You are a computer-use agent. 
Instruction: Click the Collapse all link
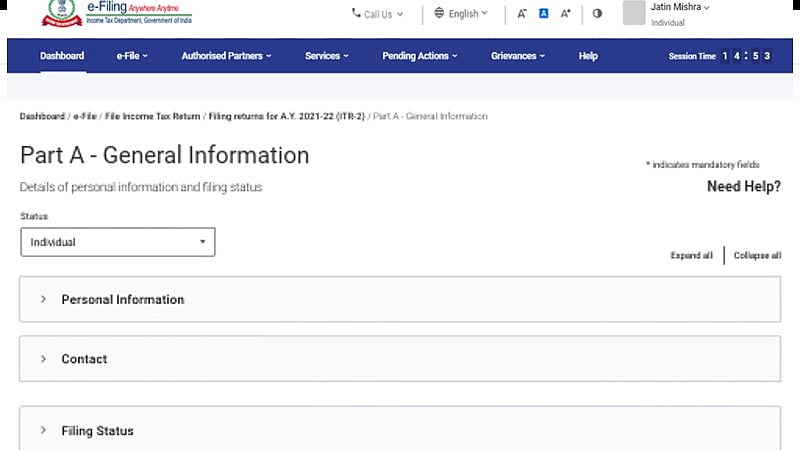(x=757, y=256)
